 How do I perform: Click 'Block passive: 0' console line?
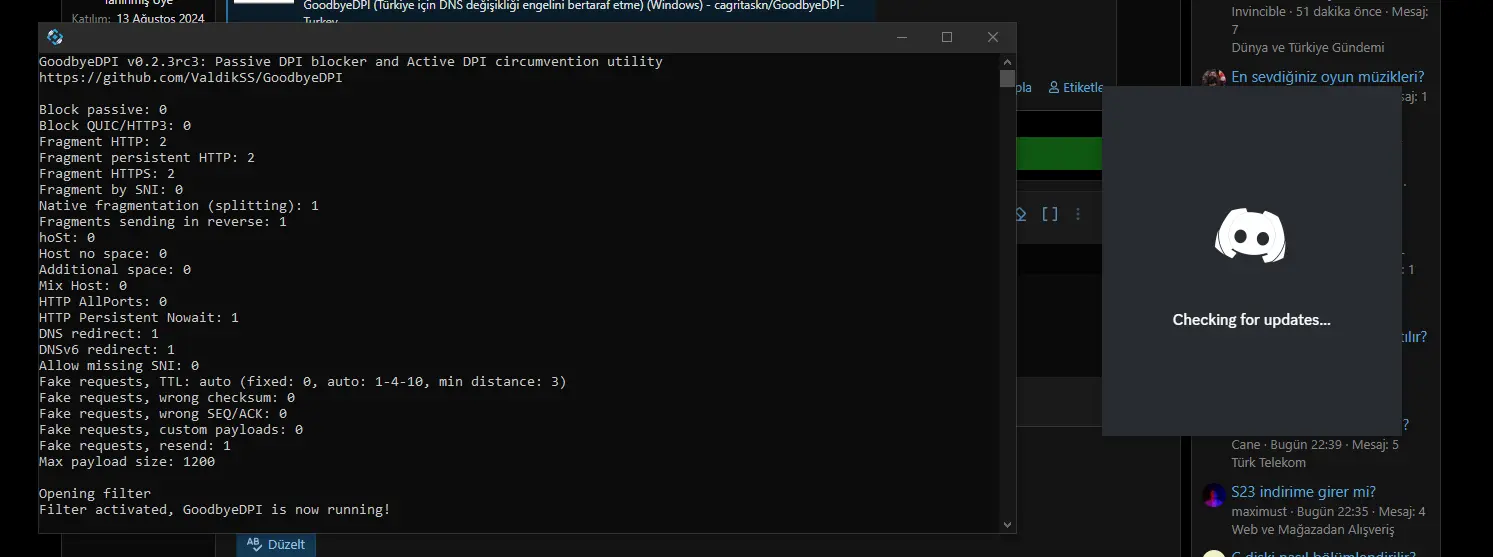pos(103,109)
